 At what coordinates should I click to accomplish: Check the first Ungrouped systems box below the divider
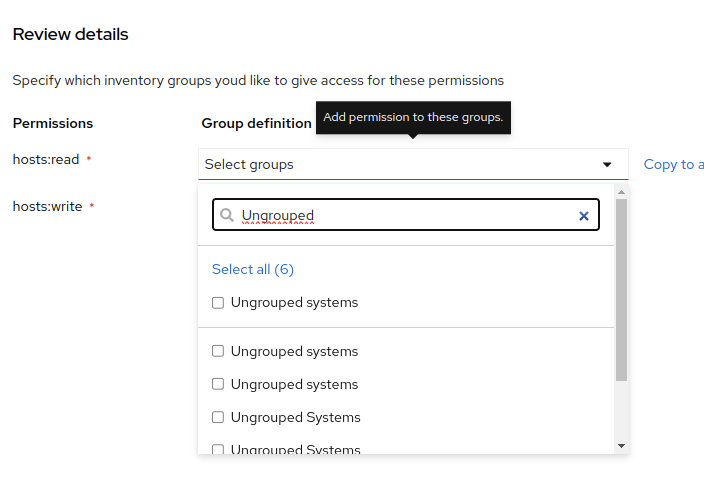tap(218, 351)
